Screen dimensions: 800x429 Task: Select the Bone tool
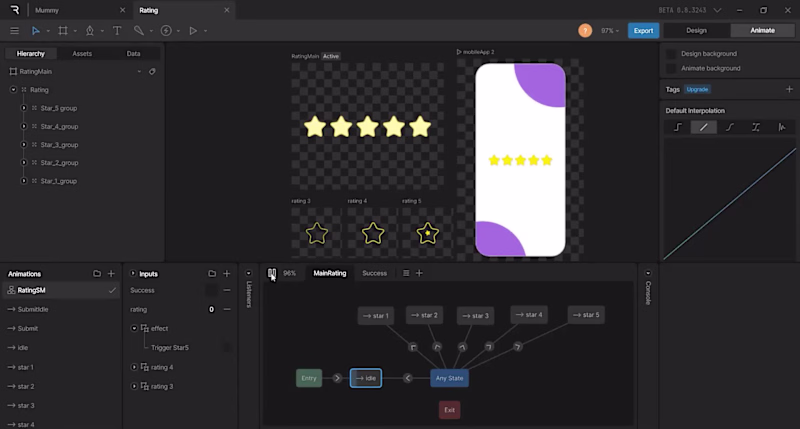pos(138,31)
